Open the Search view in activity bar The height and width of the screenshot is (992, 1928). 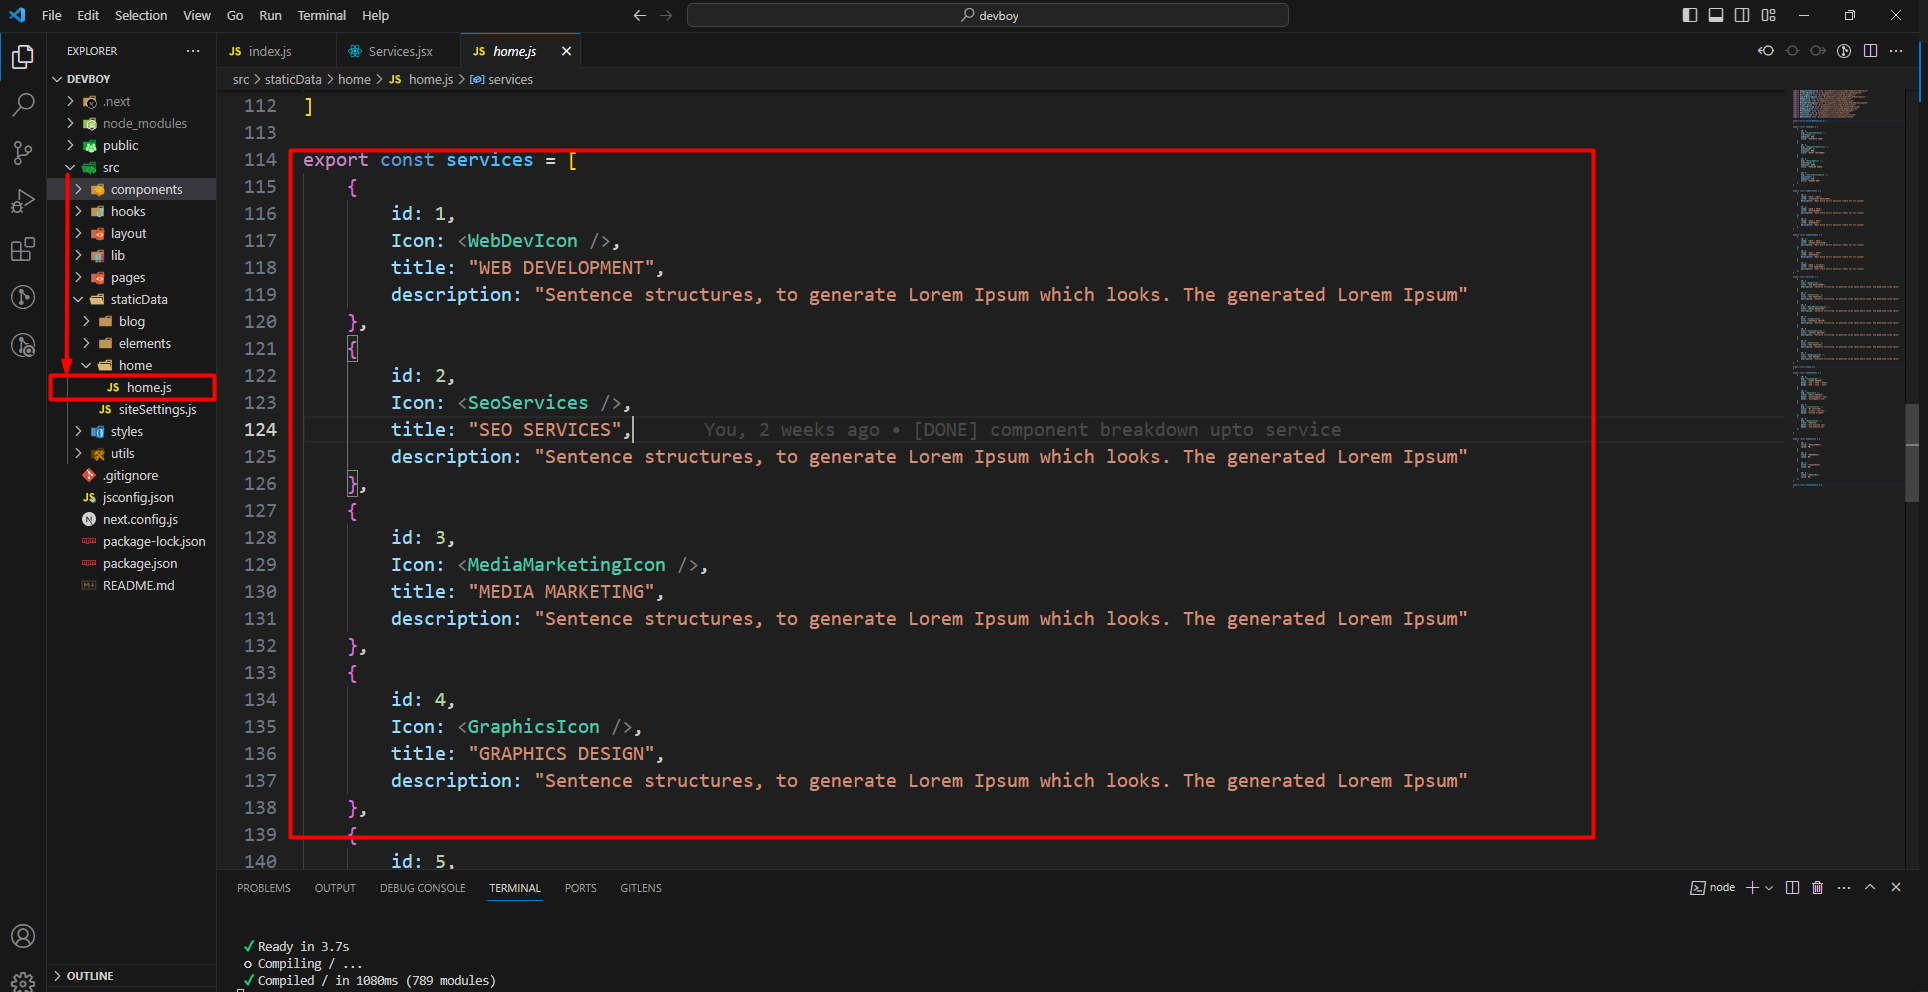(x=23, y=105)
